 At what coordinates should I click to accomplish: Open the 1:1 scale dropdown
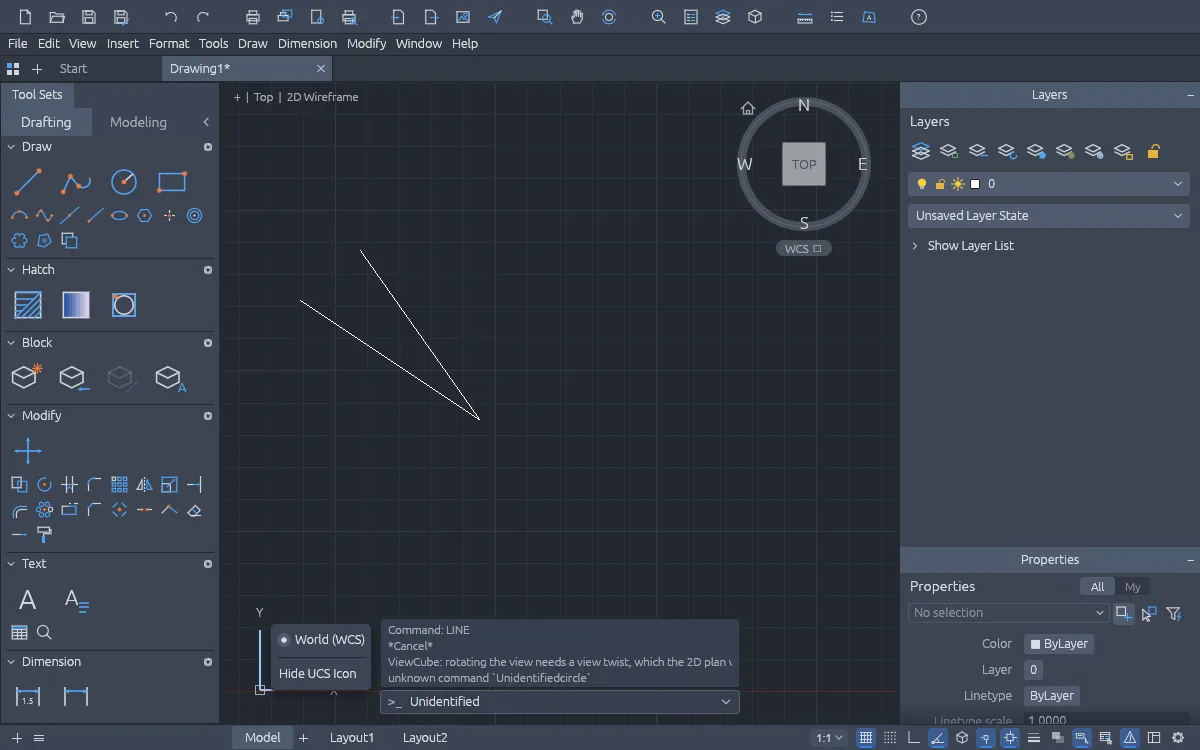(x=830, y=738)
